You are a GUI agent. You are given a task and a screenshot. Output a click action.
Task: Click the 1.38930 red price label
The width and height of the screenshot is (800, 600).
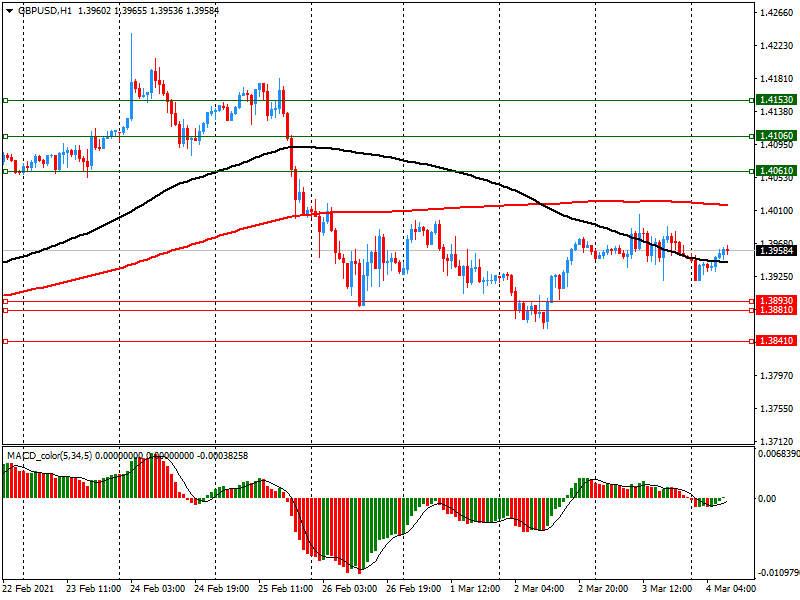click(776, 301)
